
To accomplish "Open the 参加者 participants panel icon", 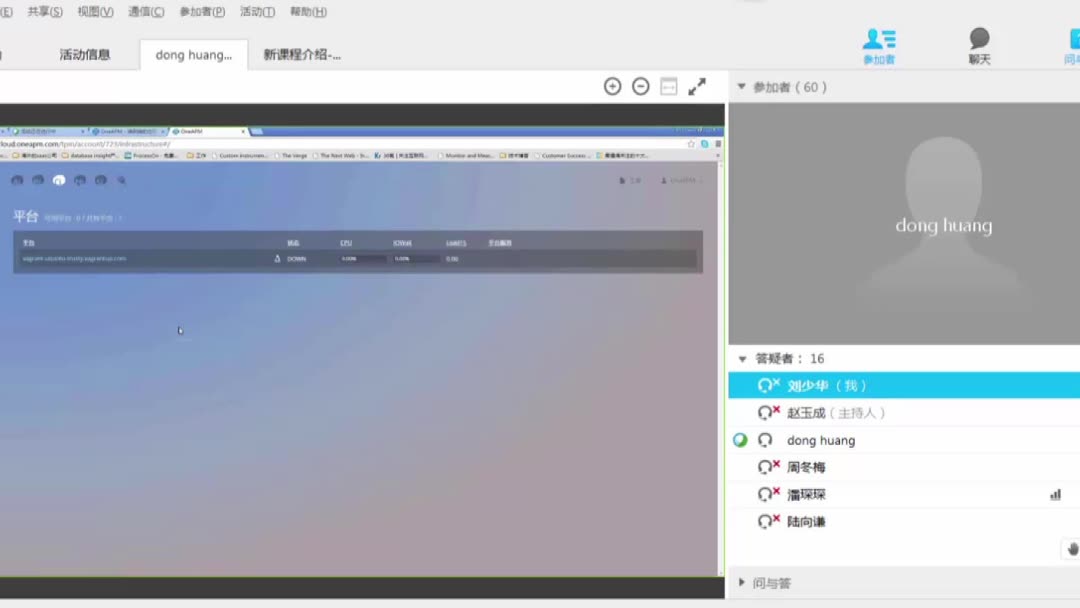I will click(x=877, y=44).
